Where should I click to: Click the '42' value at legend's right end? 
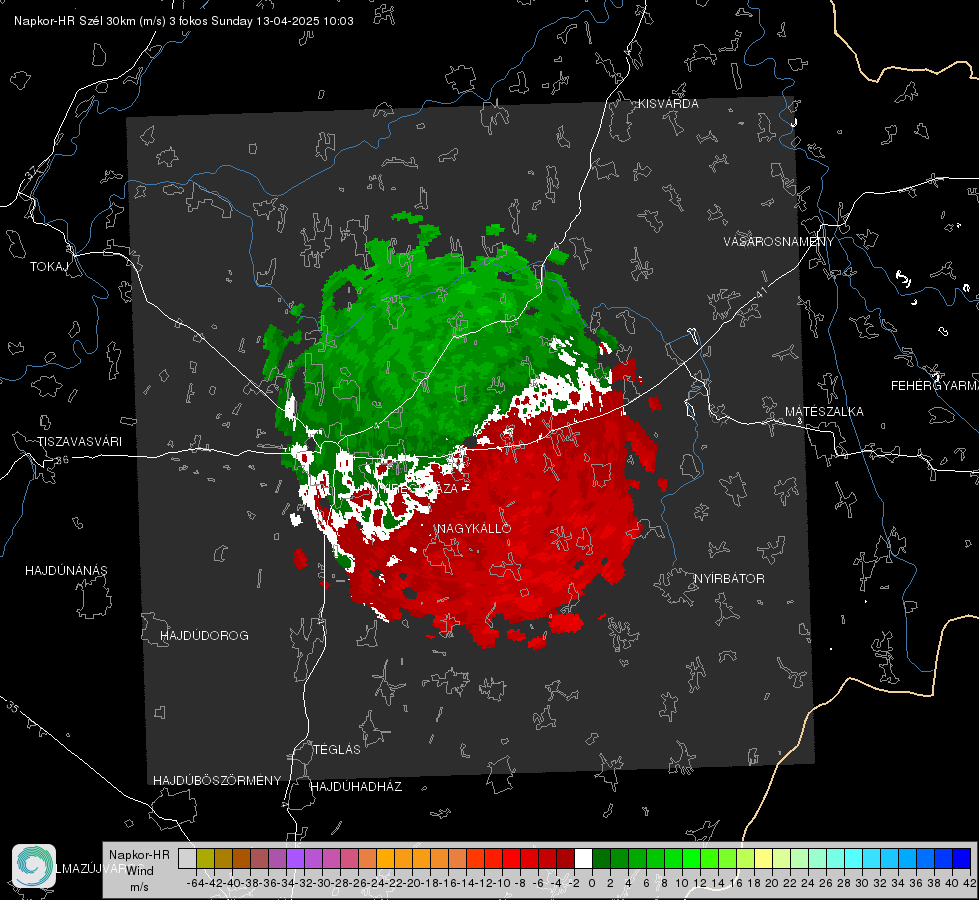pyautogui.click(x=970, y=883)
